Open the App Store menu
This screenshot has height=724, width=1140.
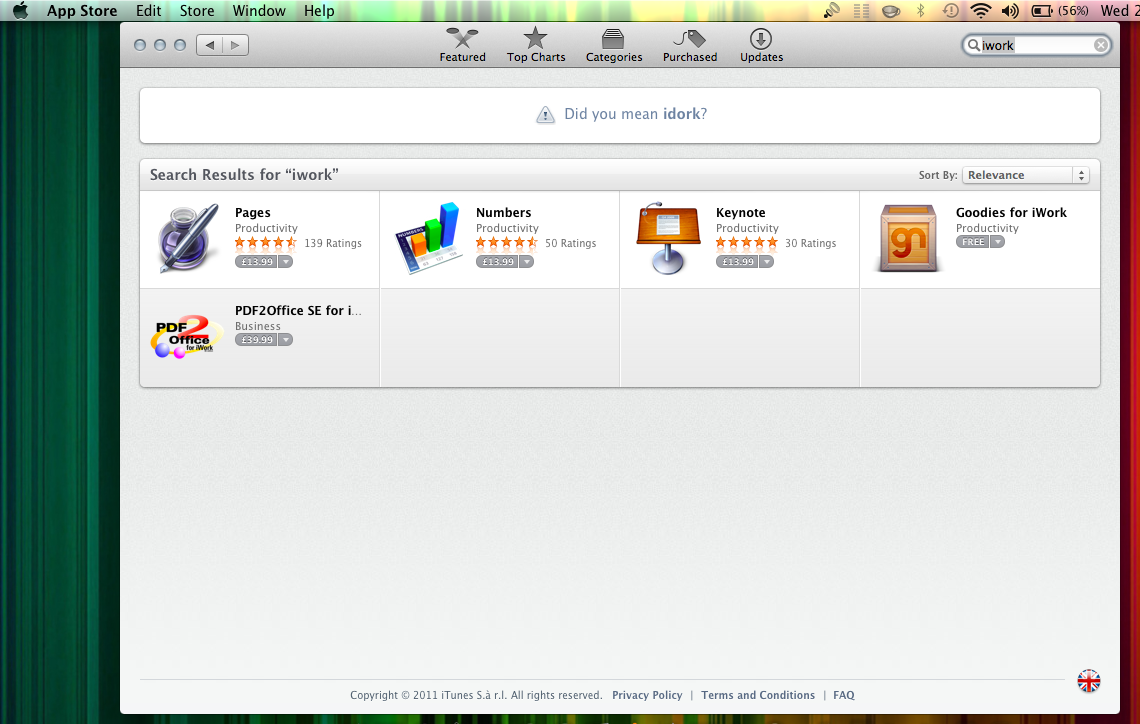[81, 10]
